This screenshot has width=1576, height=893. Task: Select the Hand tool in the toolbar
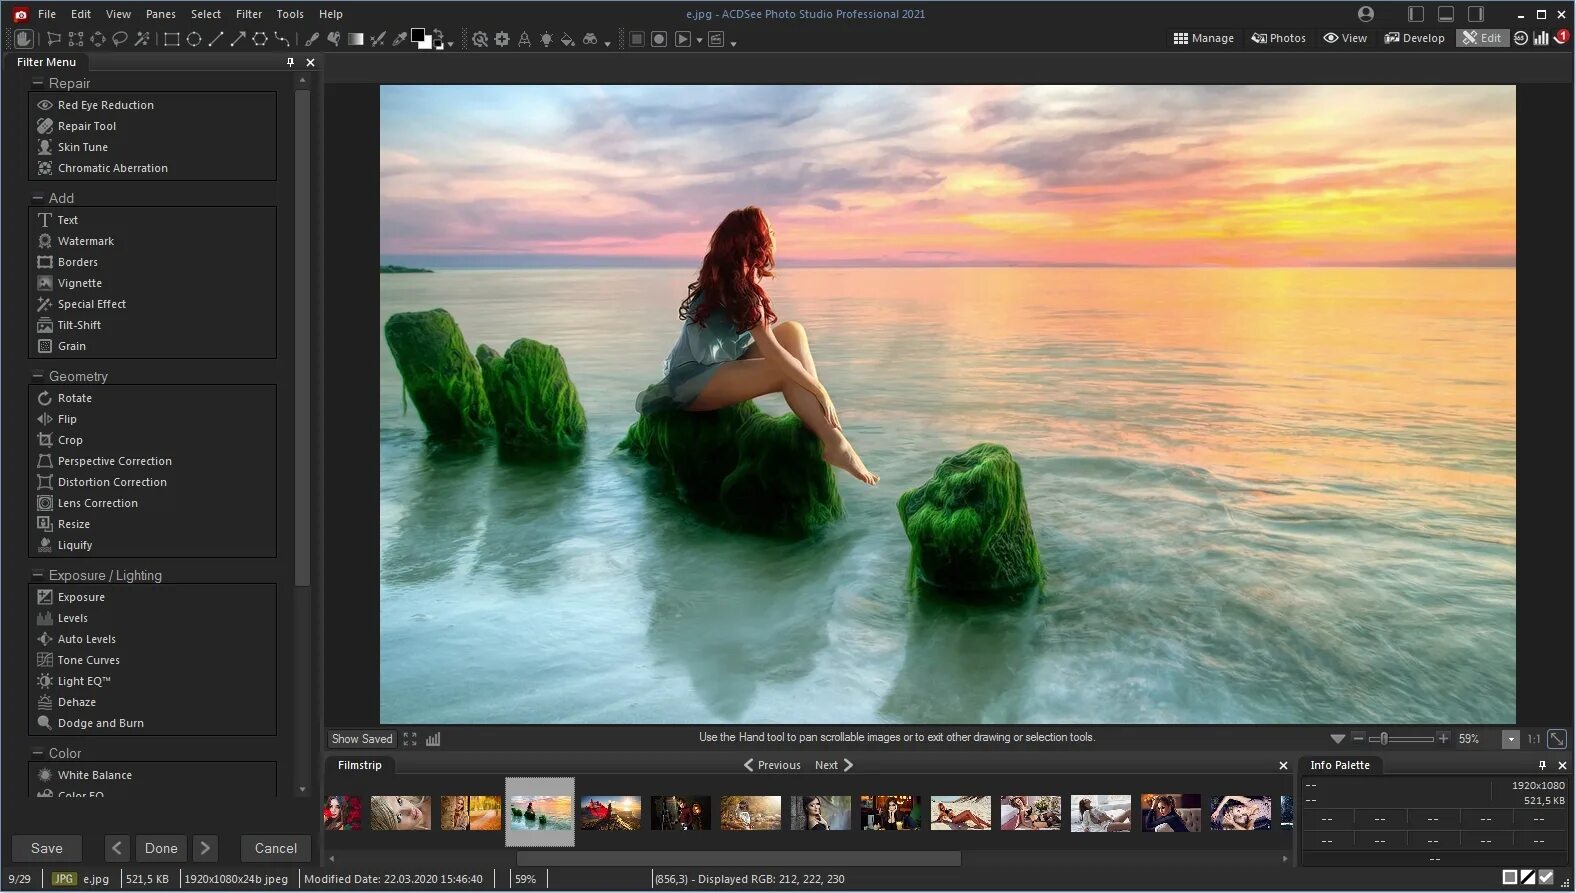click(24, 39)
